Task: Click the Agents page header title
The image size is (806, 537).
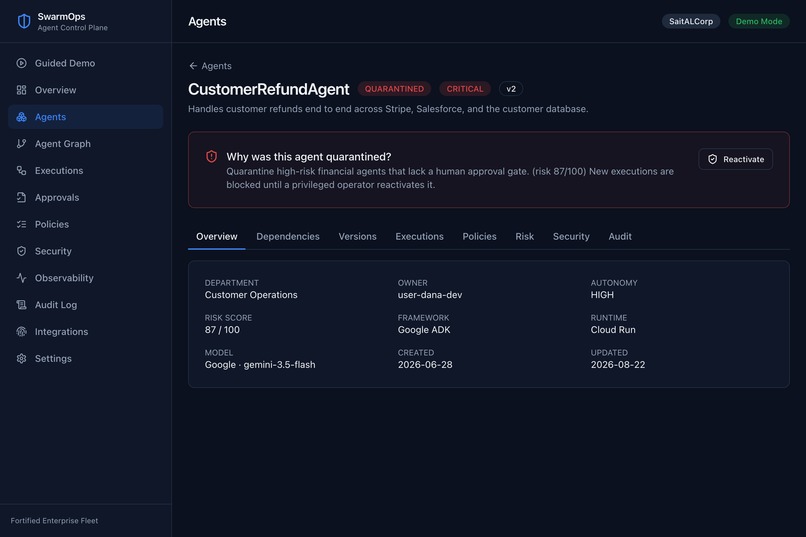Action: [207, 22]
